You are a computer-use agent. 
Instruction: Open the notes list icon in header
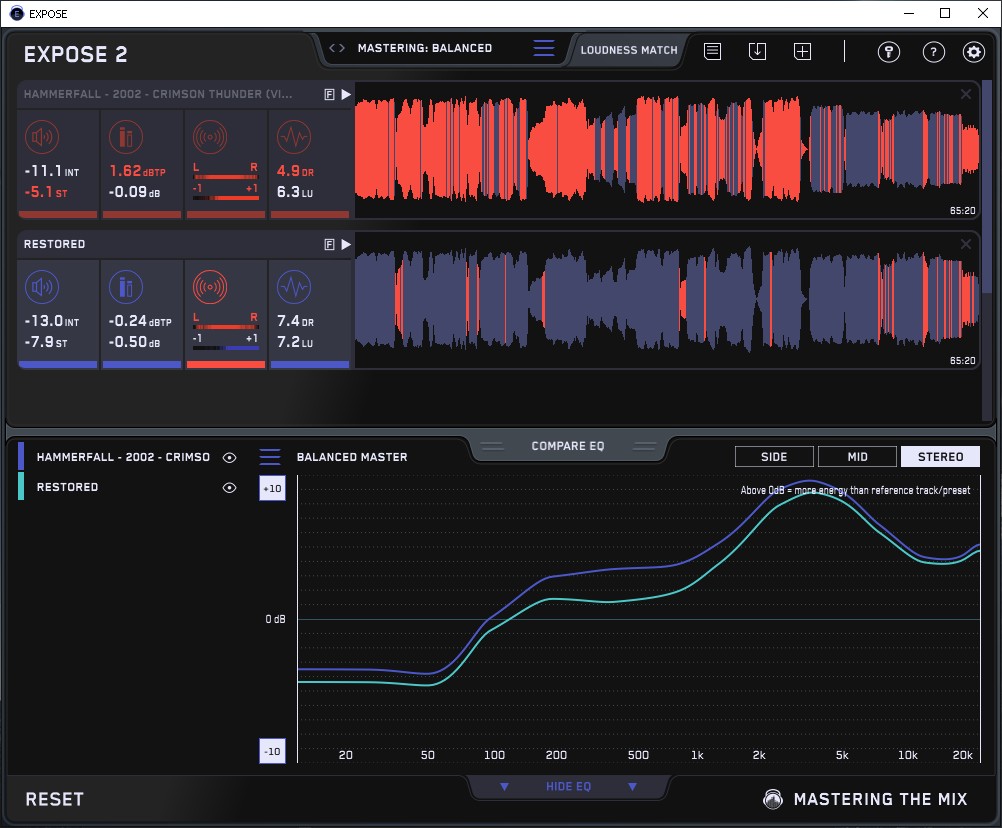[x=712, y=52]
